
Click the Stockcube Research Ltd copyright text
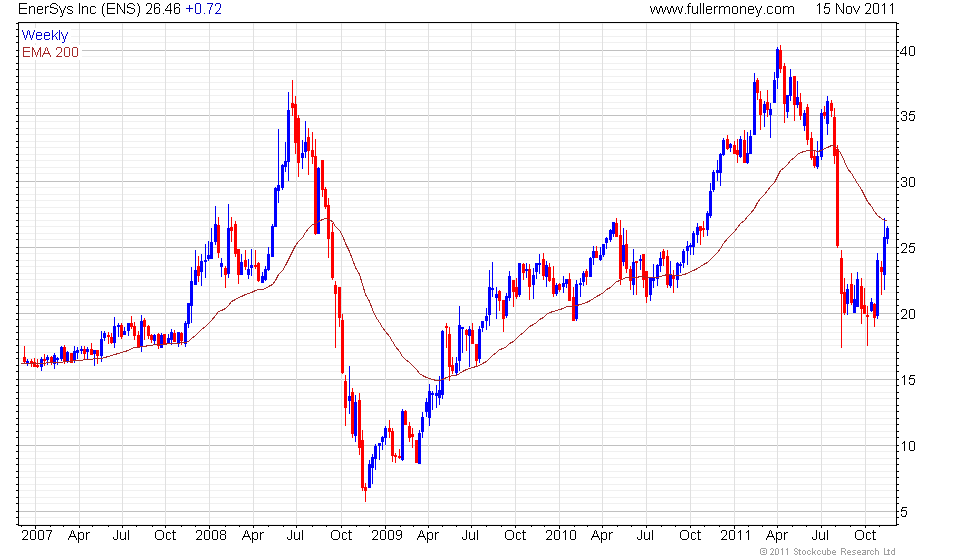pyautogui.click(x=828, y=552)
